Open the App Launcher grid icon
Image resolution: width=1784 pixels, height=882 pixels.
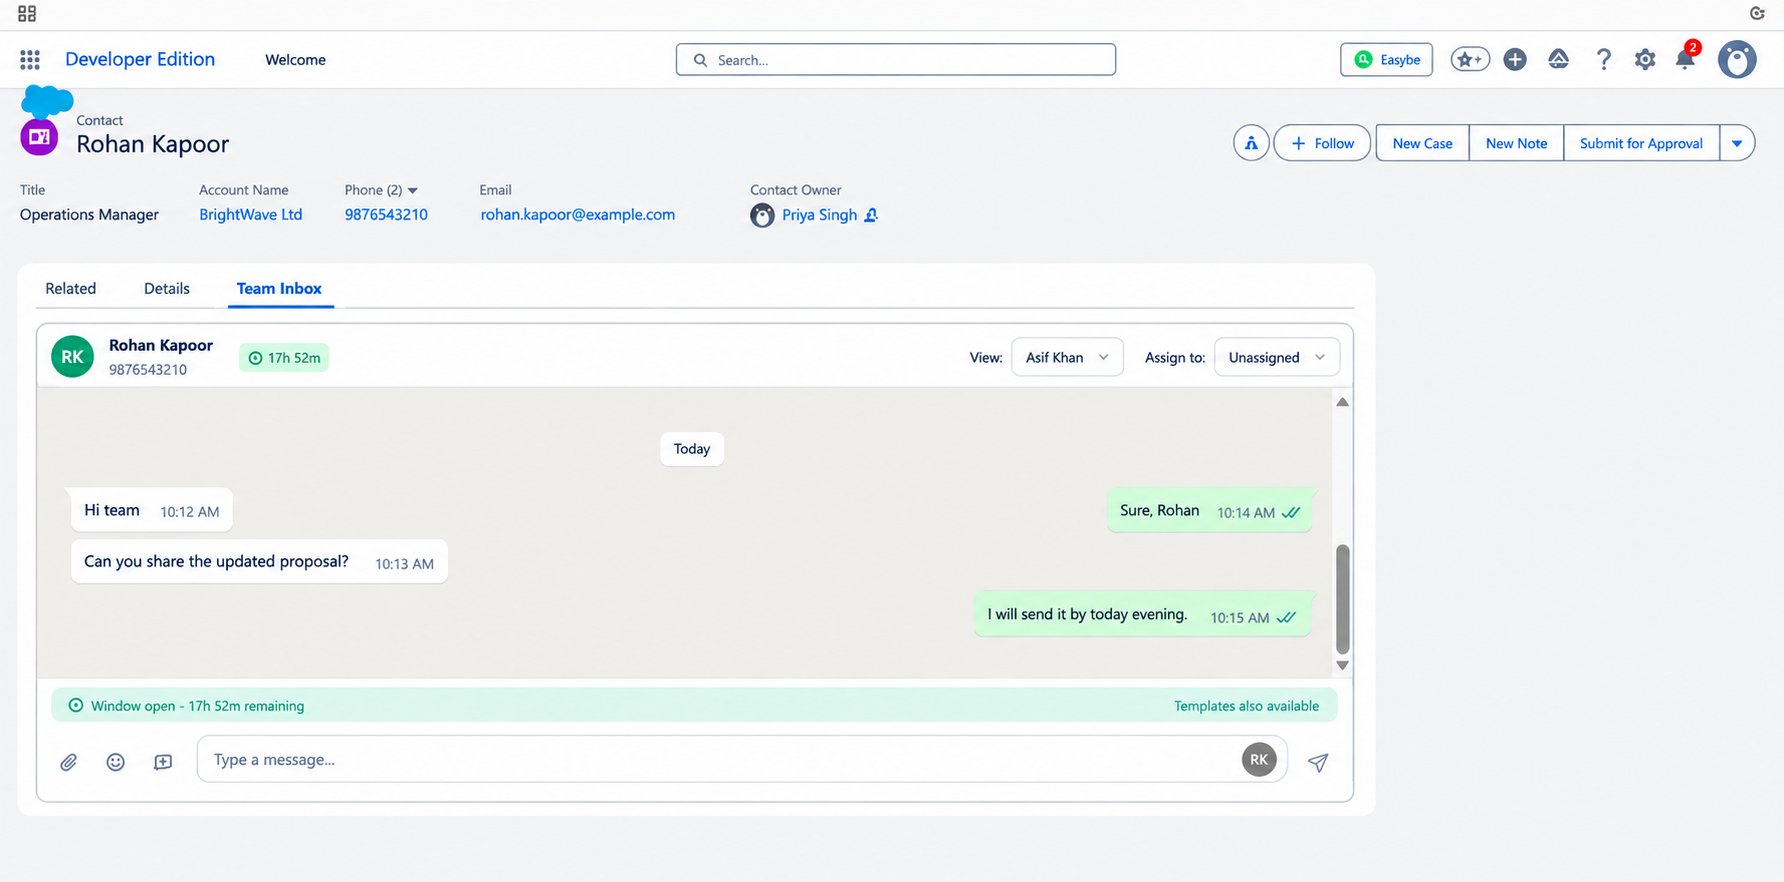(x=30, y=60)
